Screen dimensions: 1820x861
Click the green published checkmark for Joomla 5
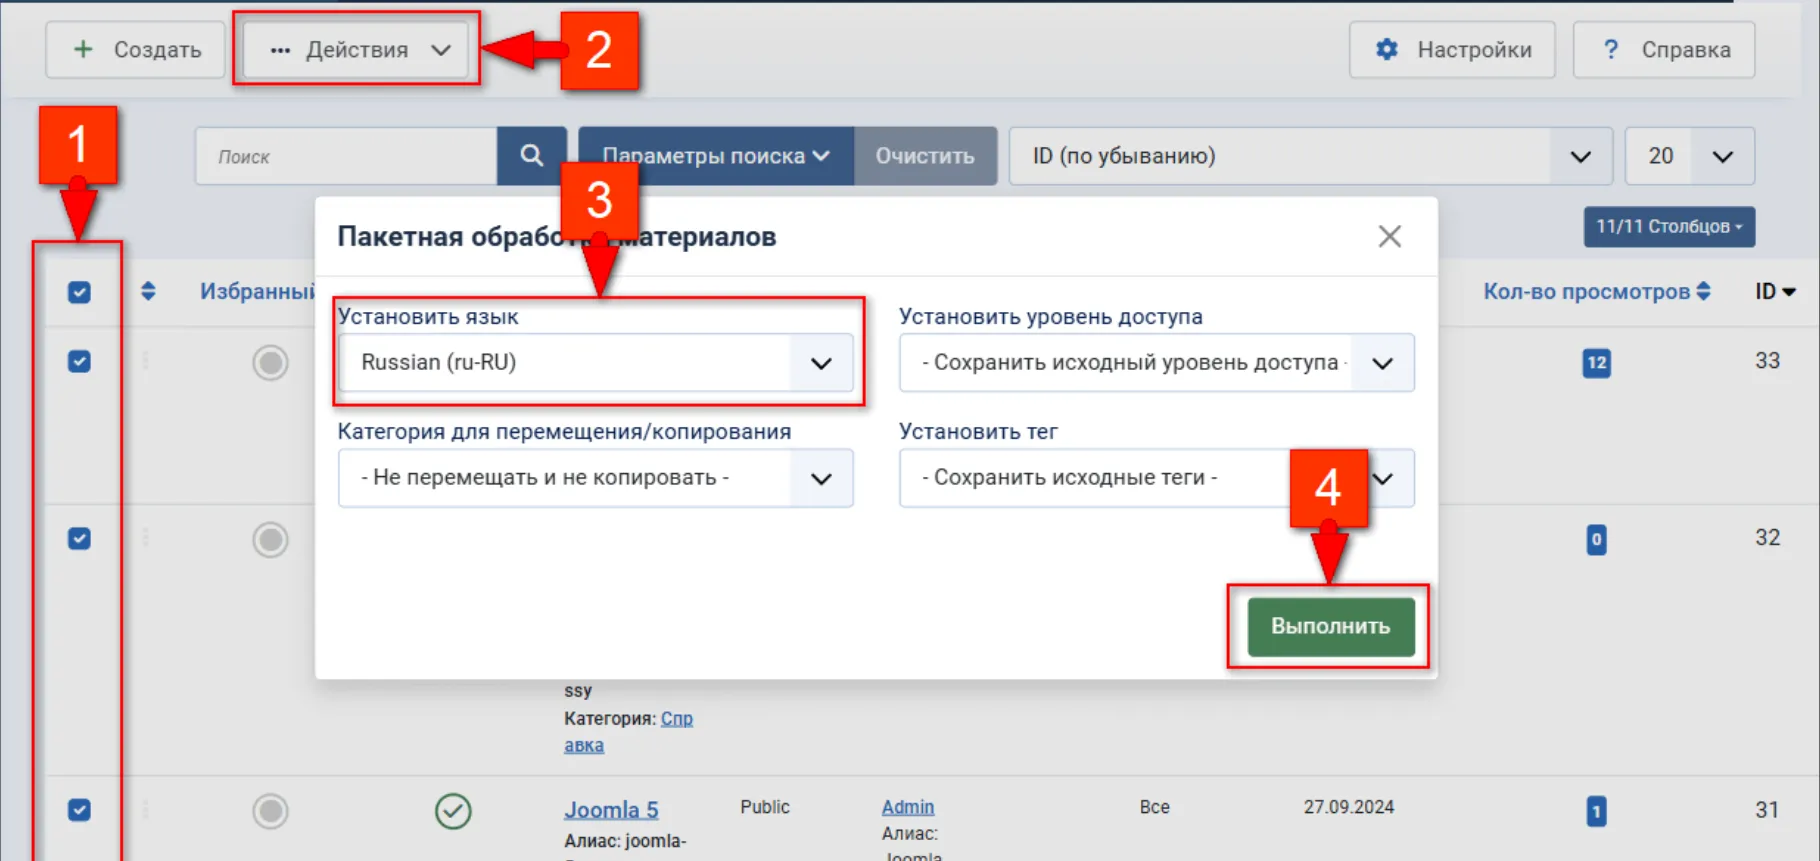click(x=453, y=811)
